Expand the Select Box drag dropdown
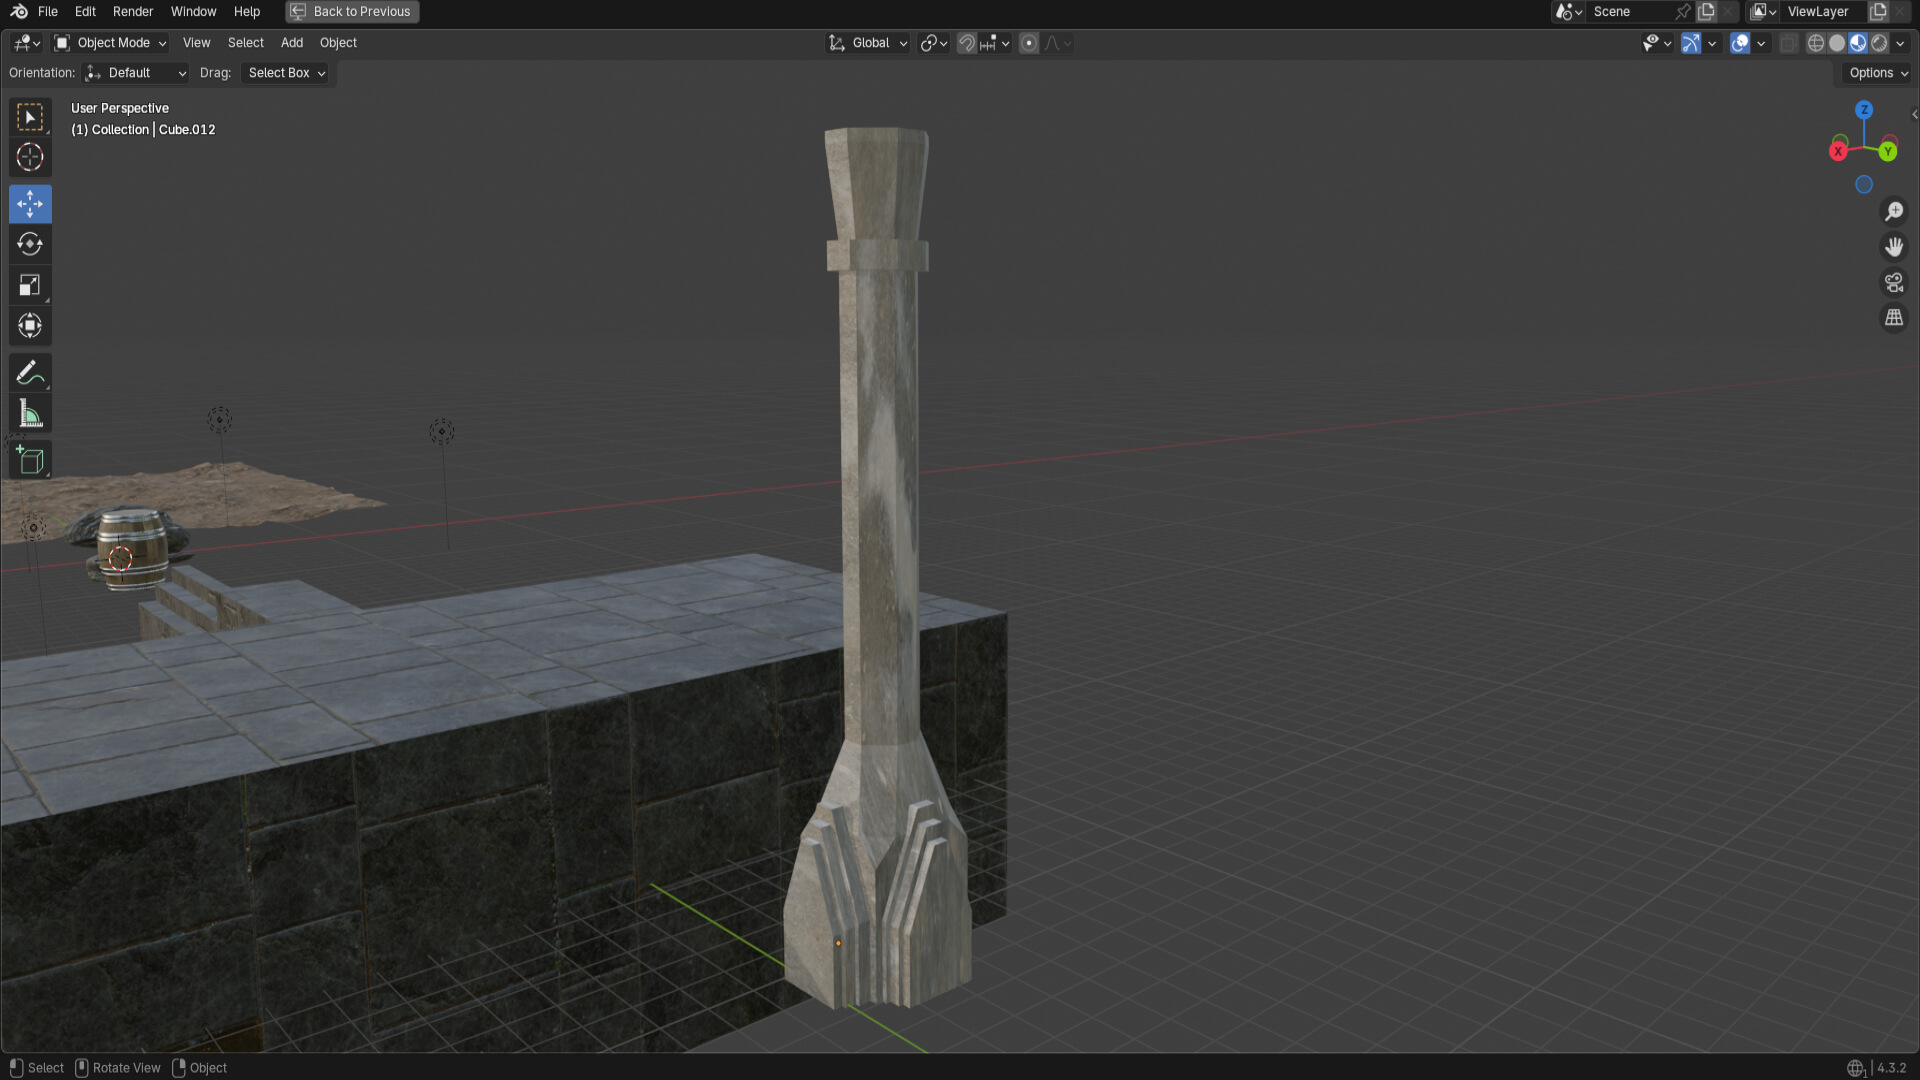Screen dimensions: 1920x1080 pos(286,73)
